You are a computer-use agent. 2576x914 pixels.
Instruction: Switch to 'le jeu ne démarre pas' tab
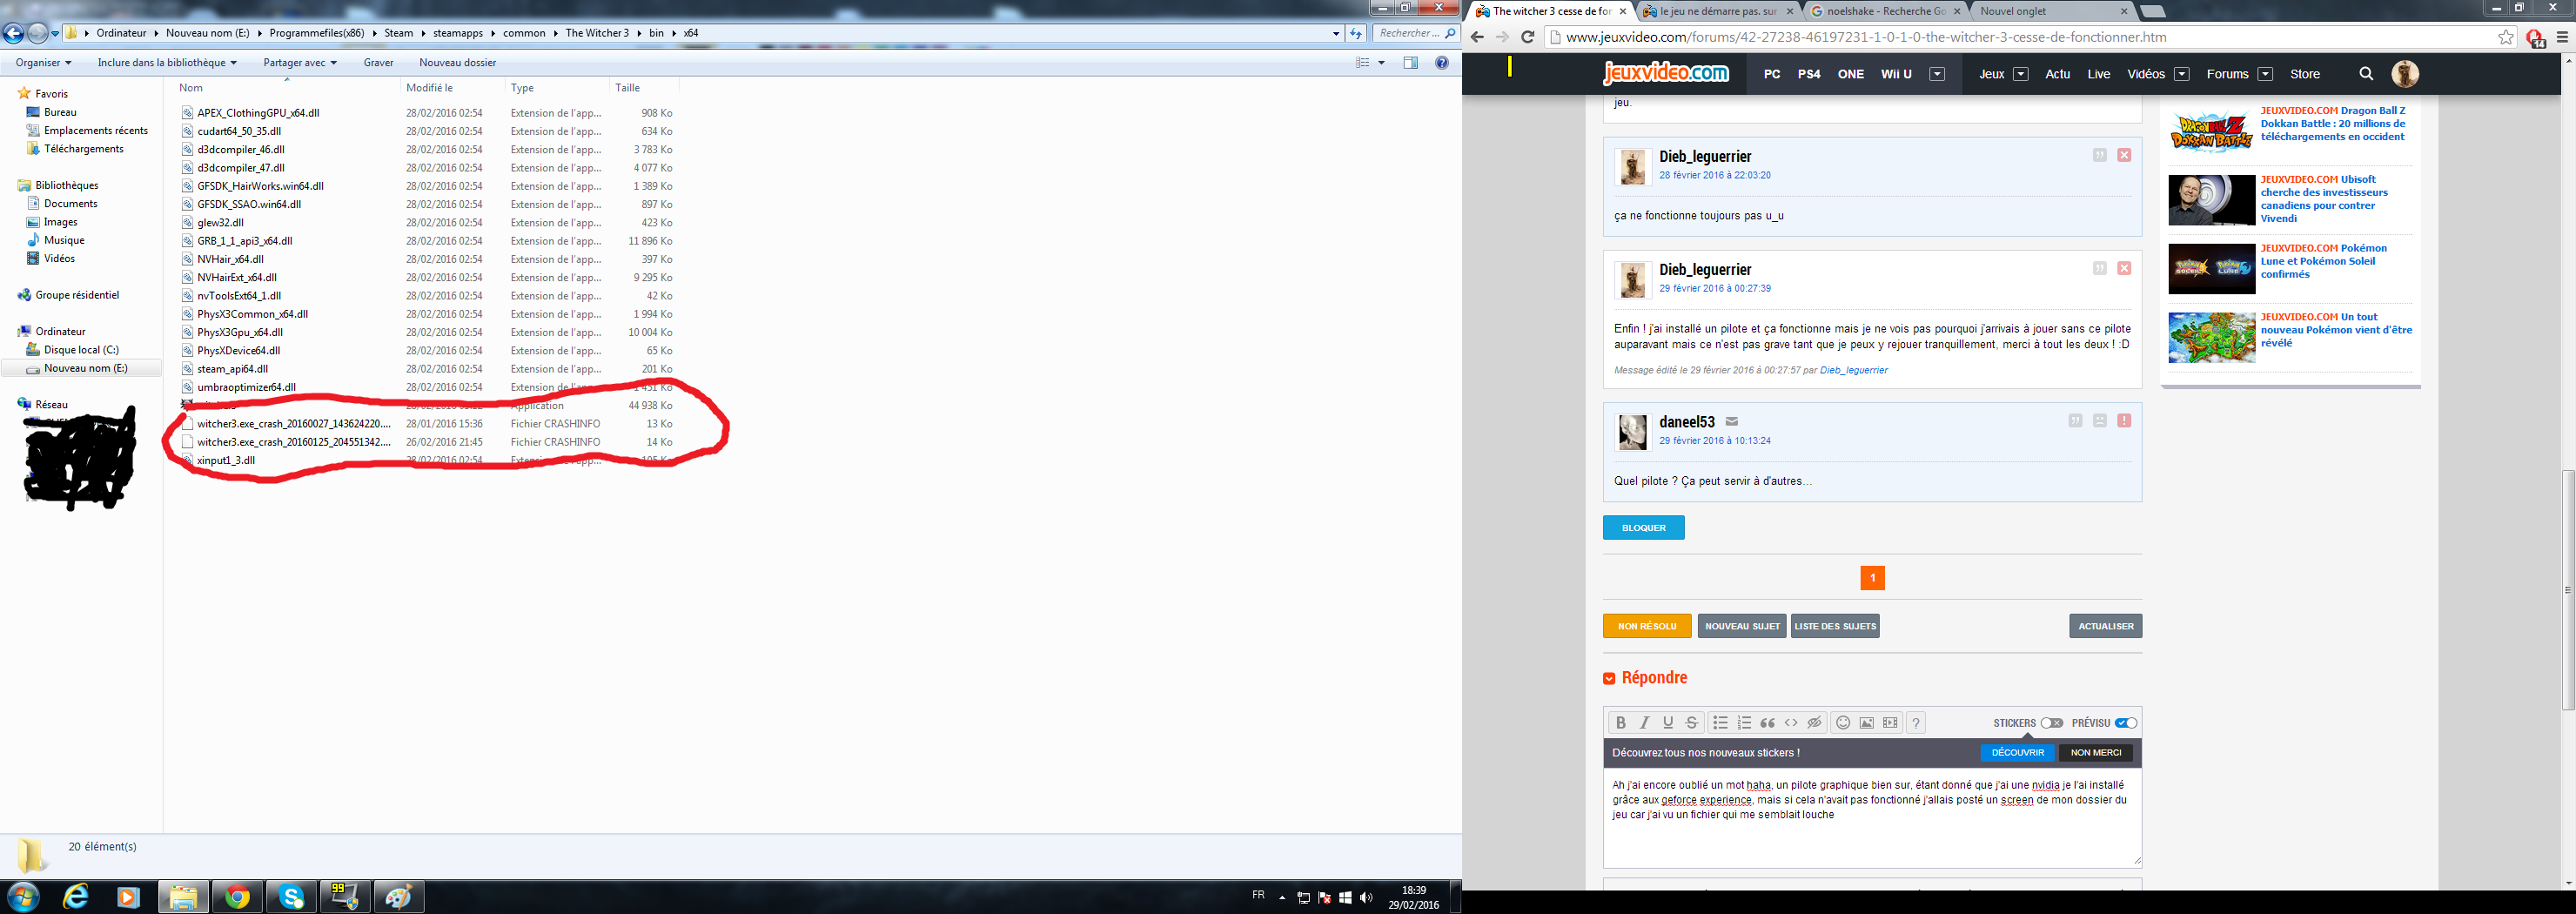tap(1718, 11)
